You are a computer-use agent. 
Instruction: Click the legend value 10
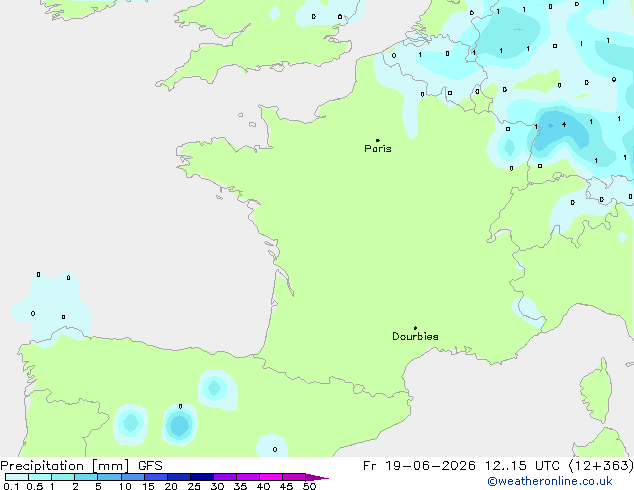pos(125,486)
